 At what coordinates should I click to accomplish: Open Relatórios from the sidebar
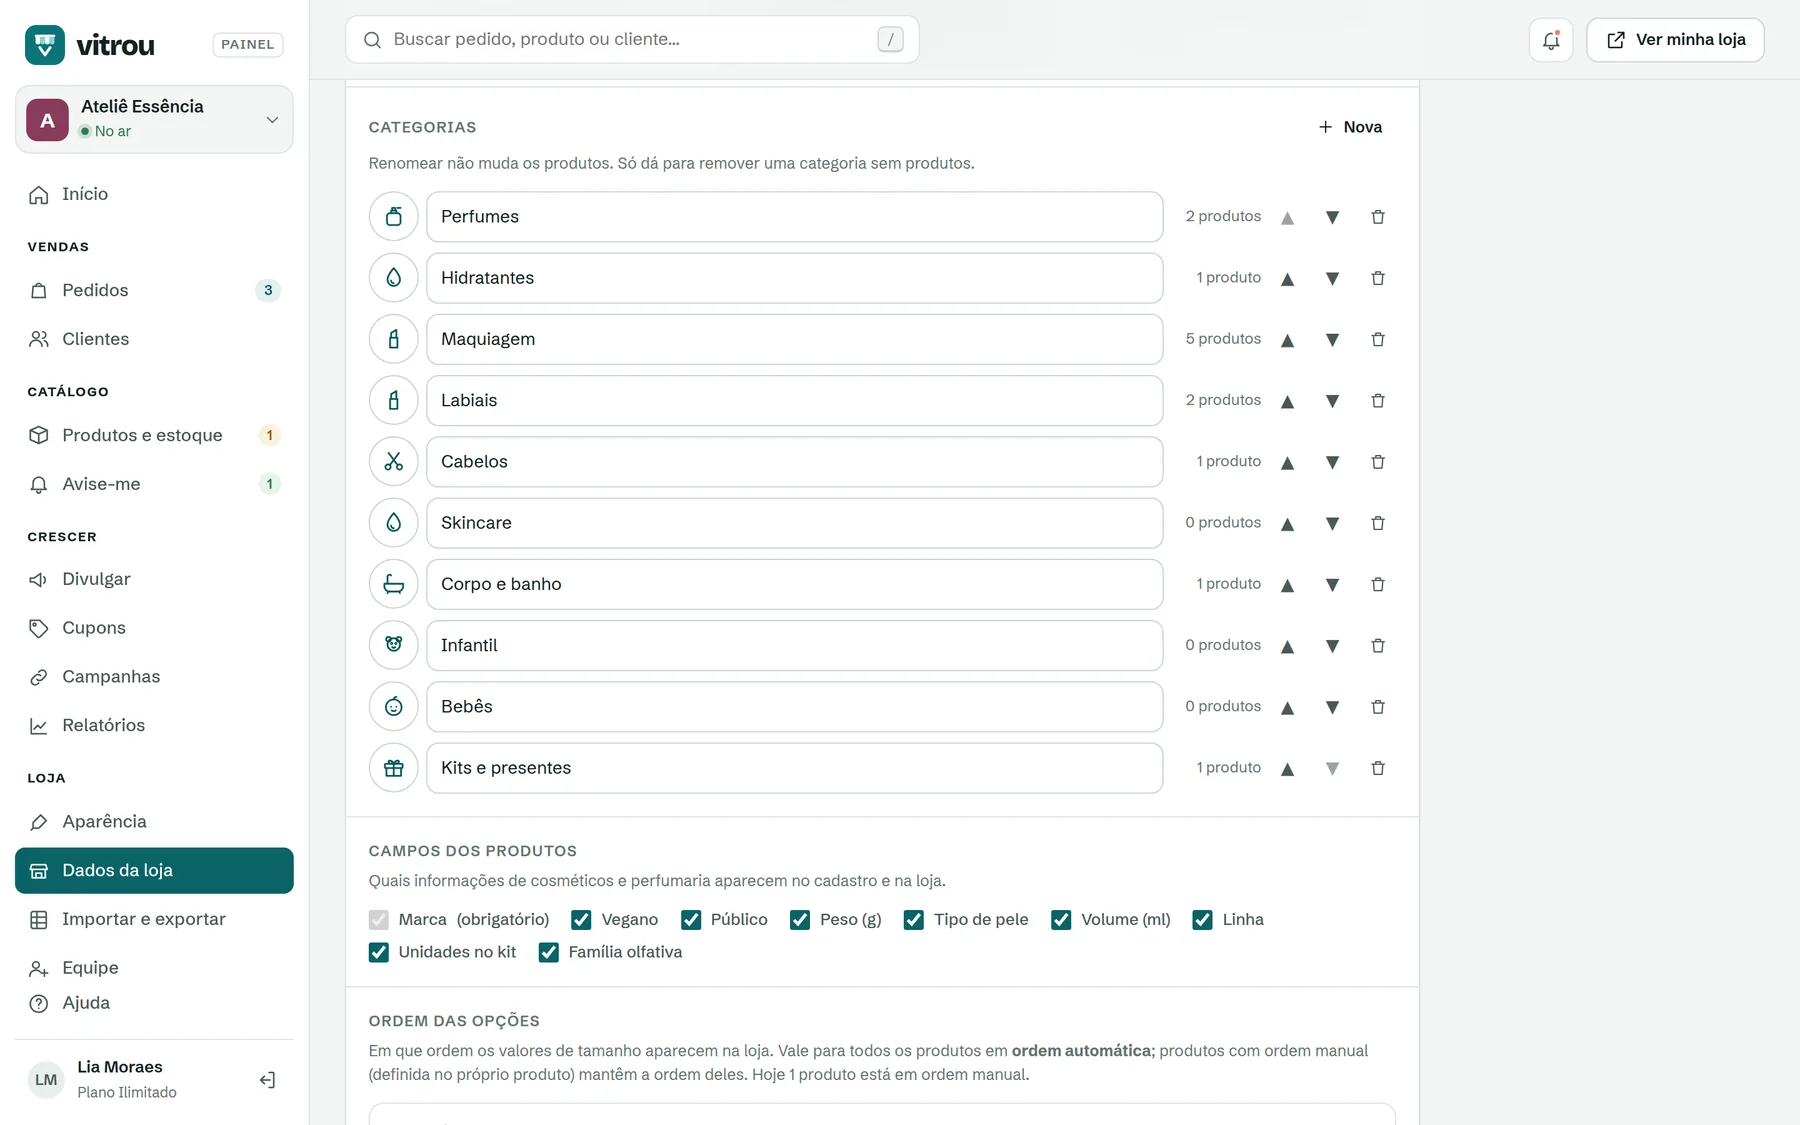click(x=154, y=725)
